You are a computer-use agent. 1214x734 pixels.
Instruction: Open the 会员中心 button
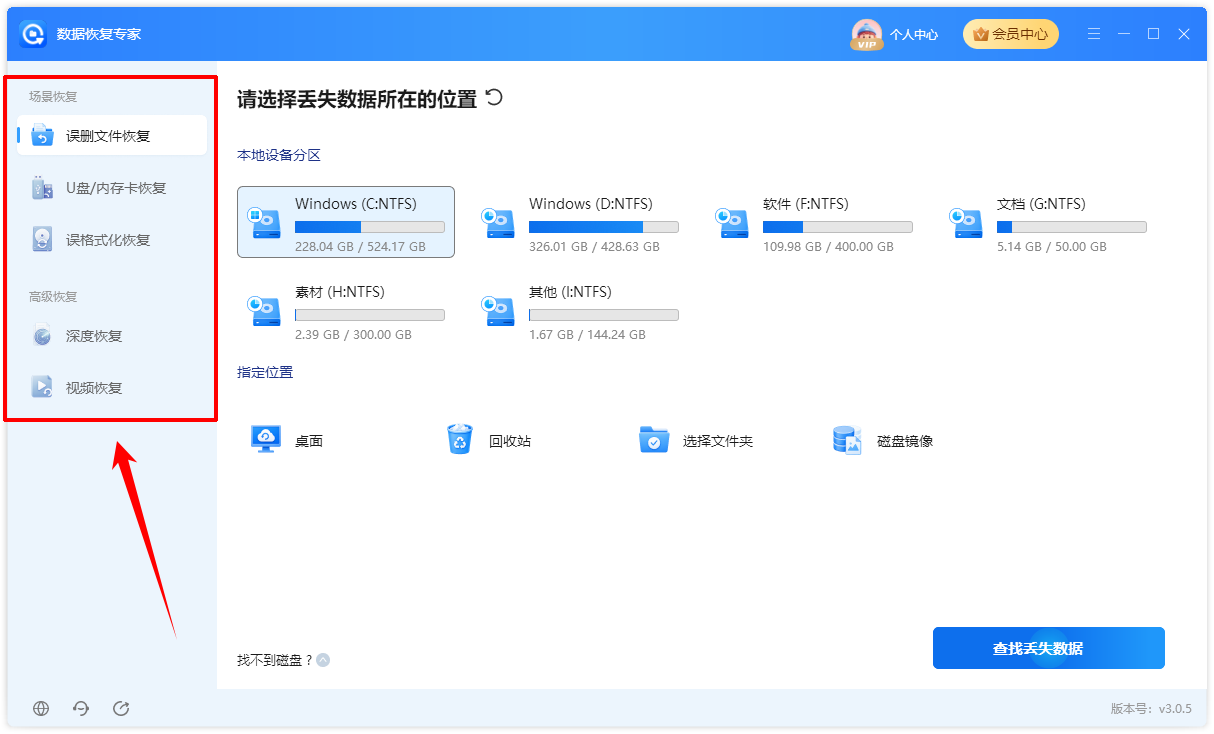1011,34
